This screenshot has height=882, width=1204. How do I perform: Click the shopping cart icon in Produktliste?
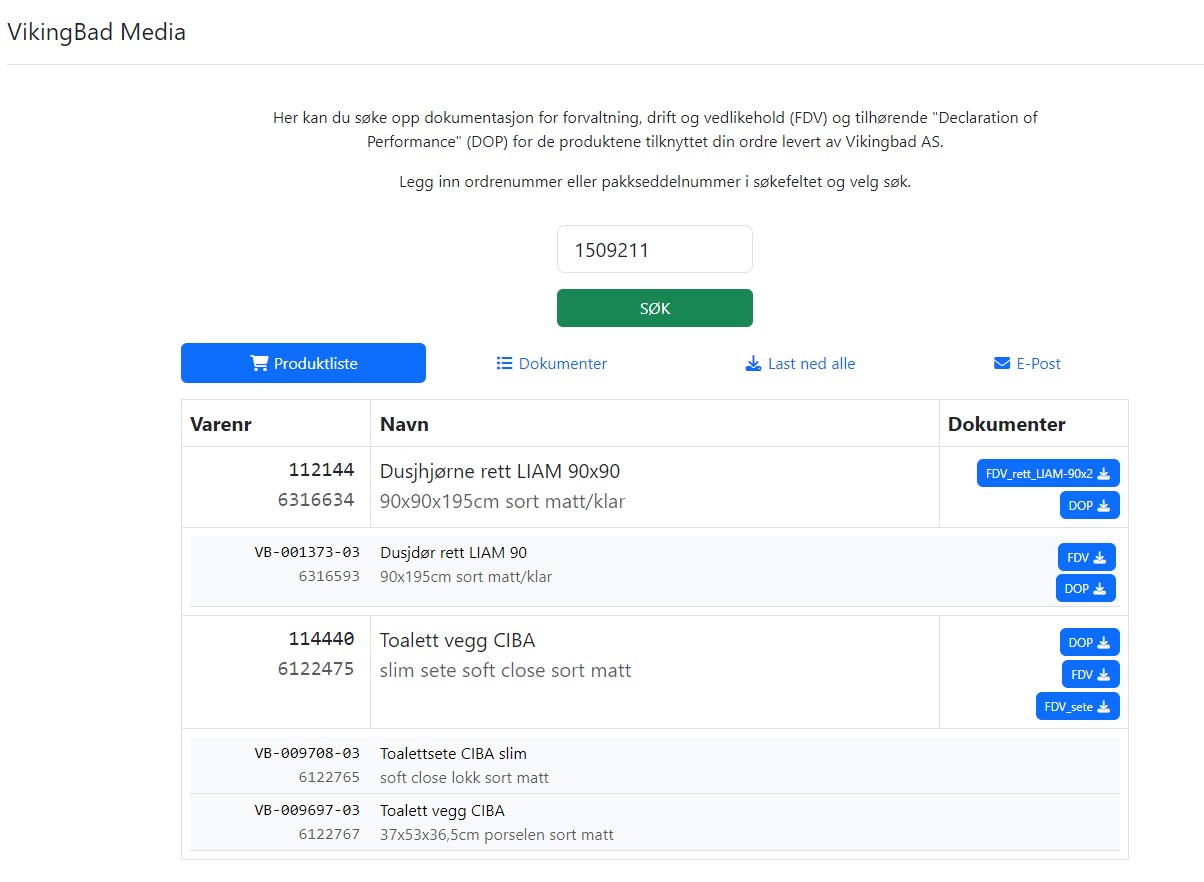click(x=259, y=364)
